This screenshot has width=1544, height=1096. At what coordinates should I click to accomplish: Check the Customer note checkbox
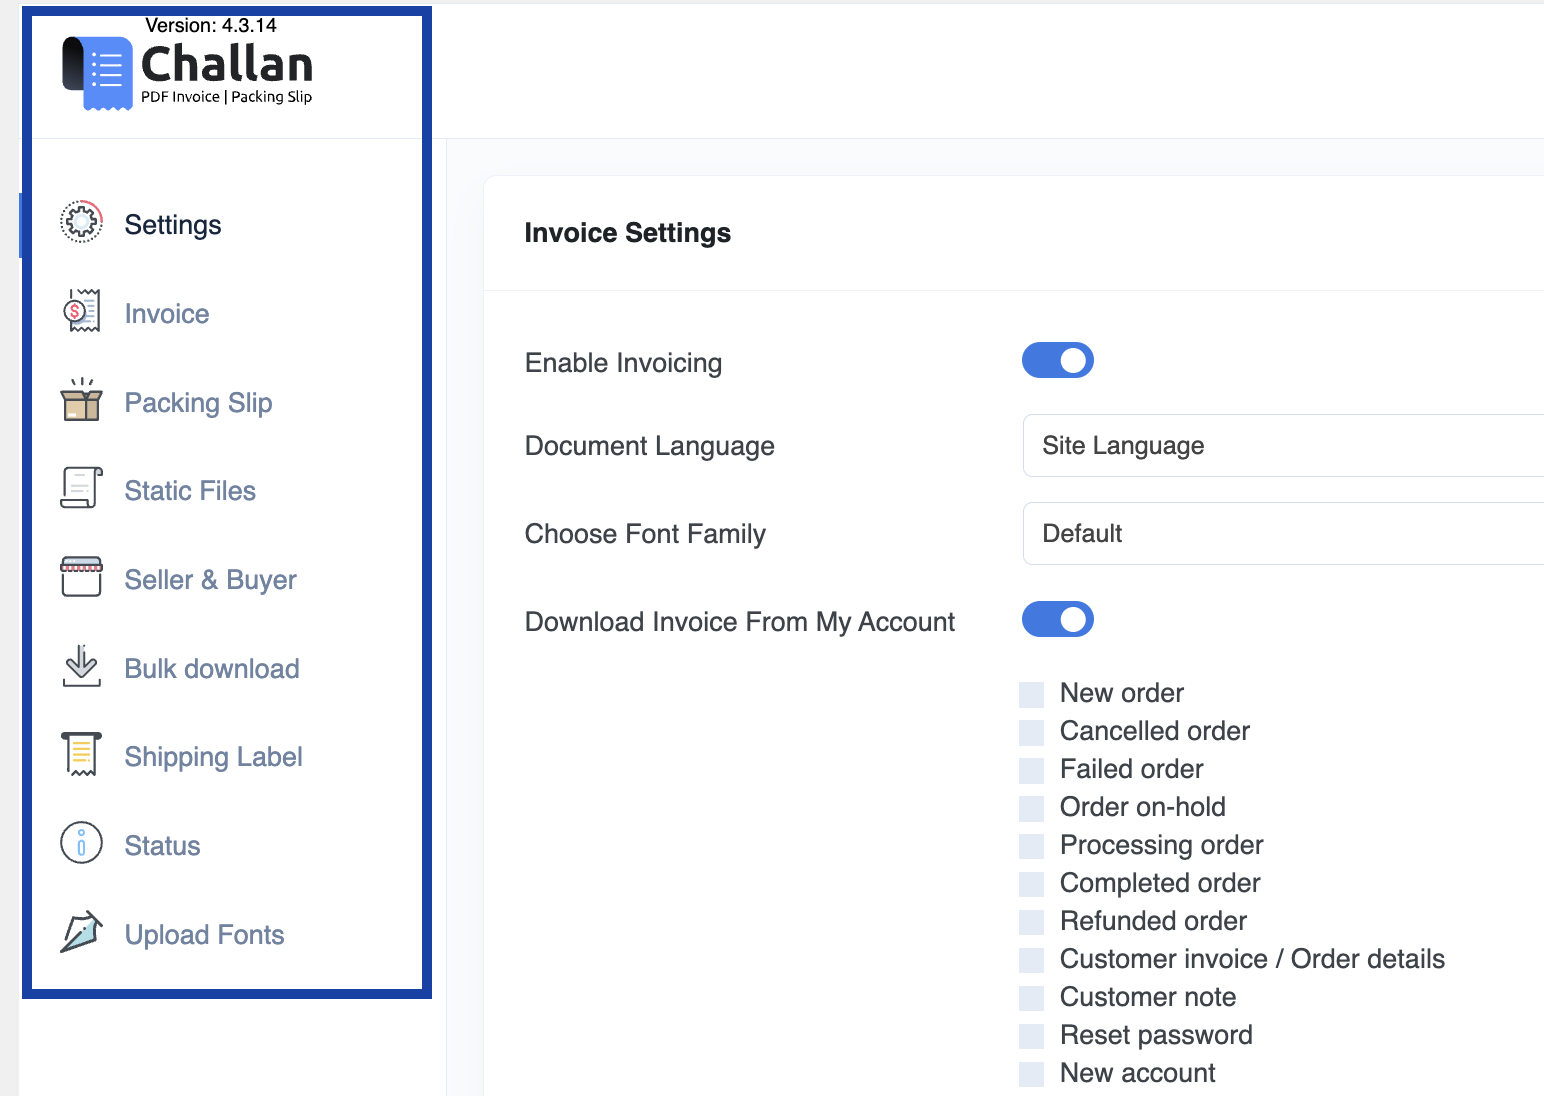click(x=1031, y=998)
